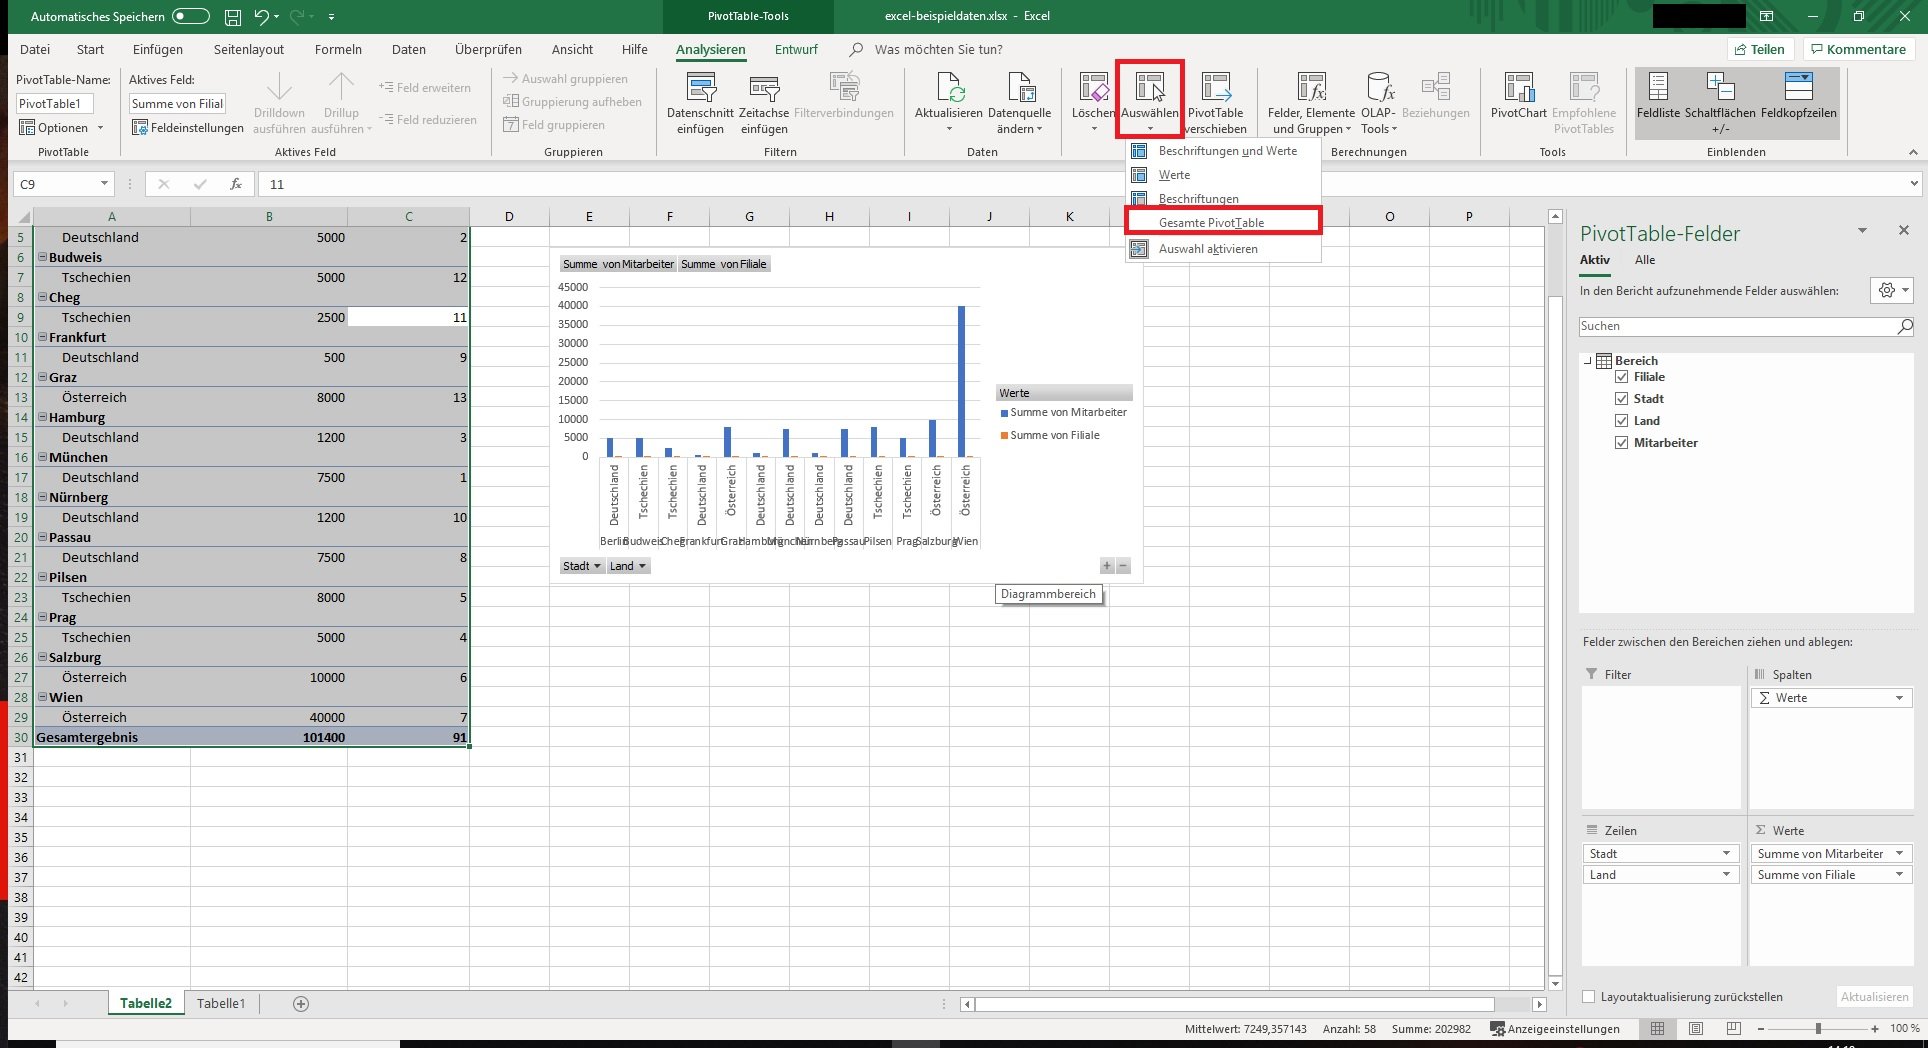This screenshot has height=1048, width=1928.
Task: Open the Land filter dropdown in chart
Action: pos(629,566)
